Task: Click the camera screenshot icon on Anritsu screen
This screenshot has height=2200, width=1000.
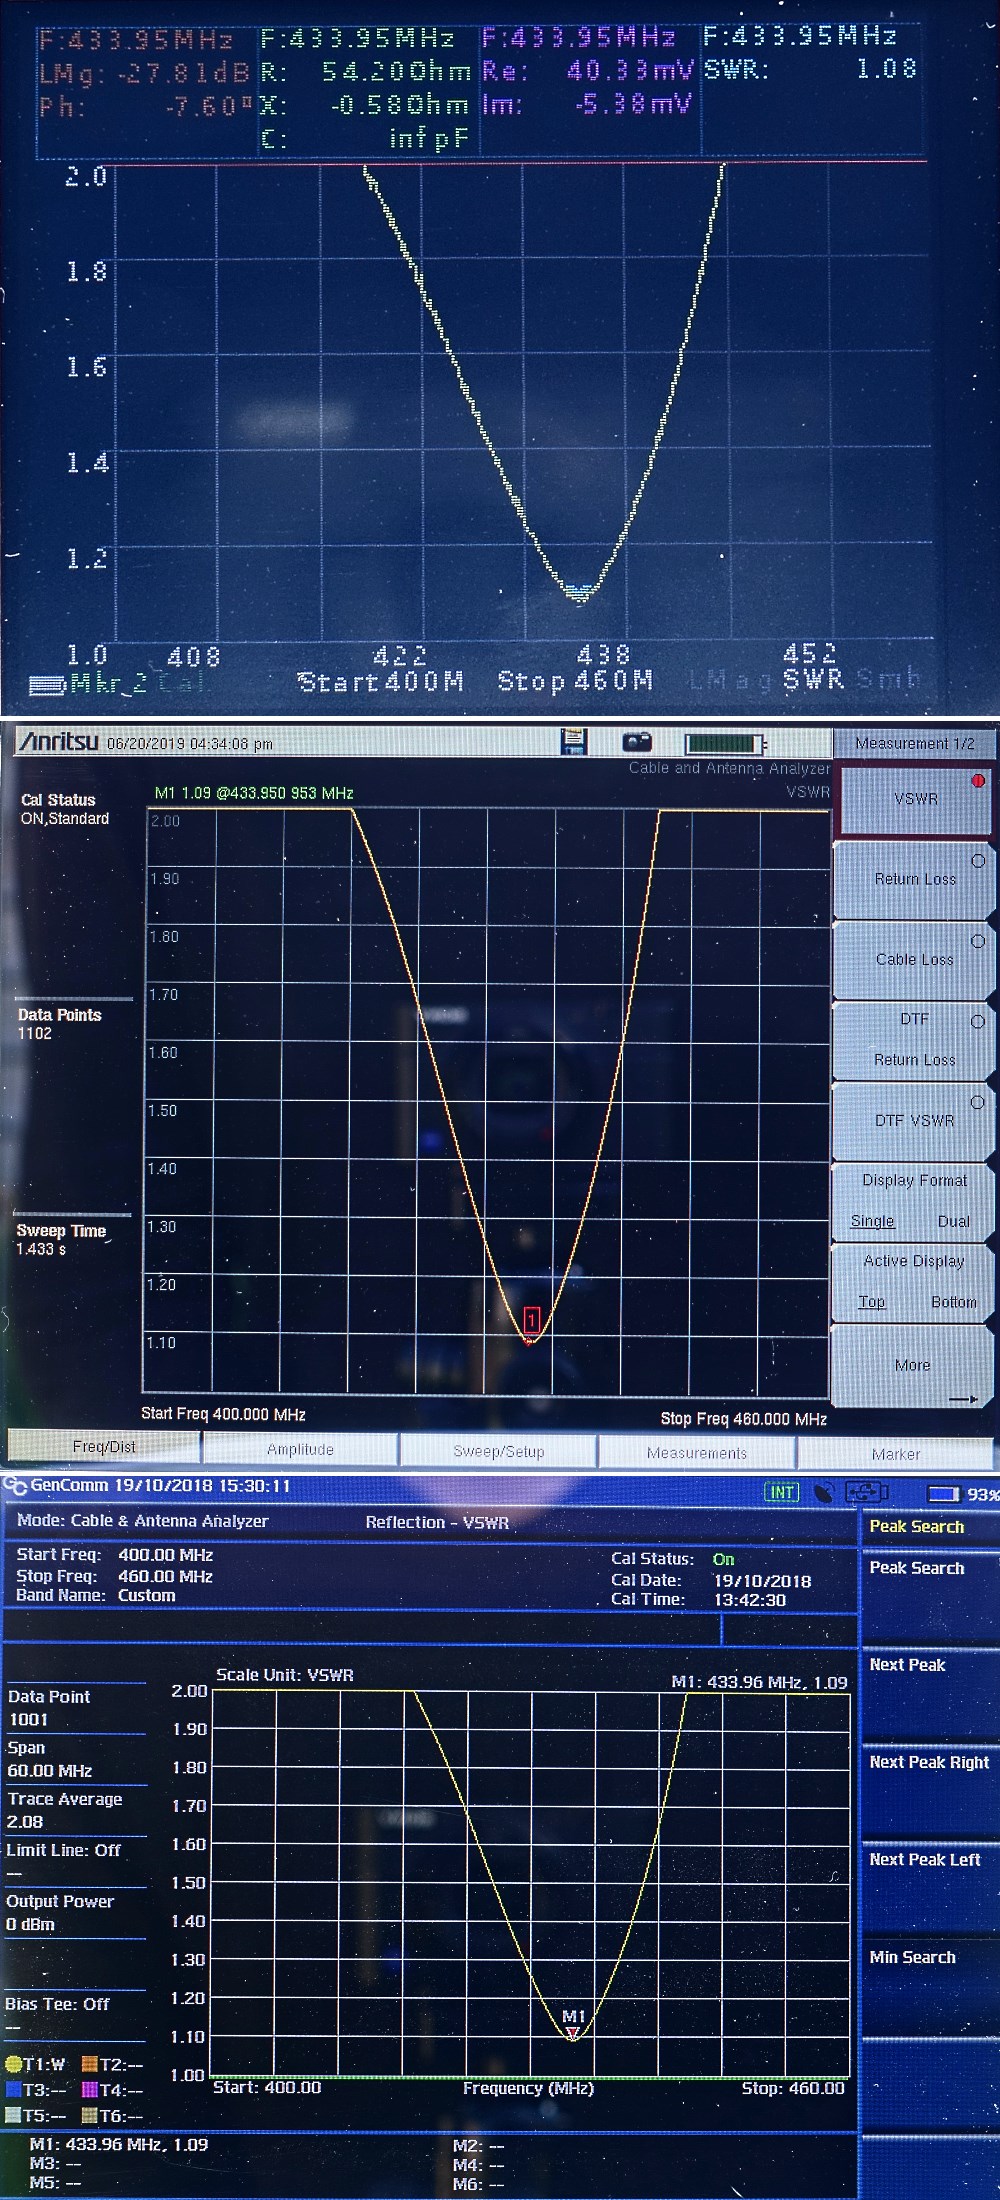Action: click(637, 741)
